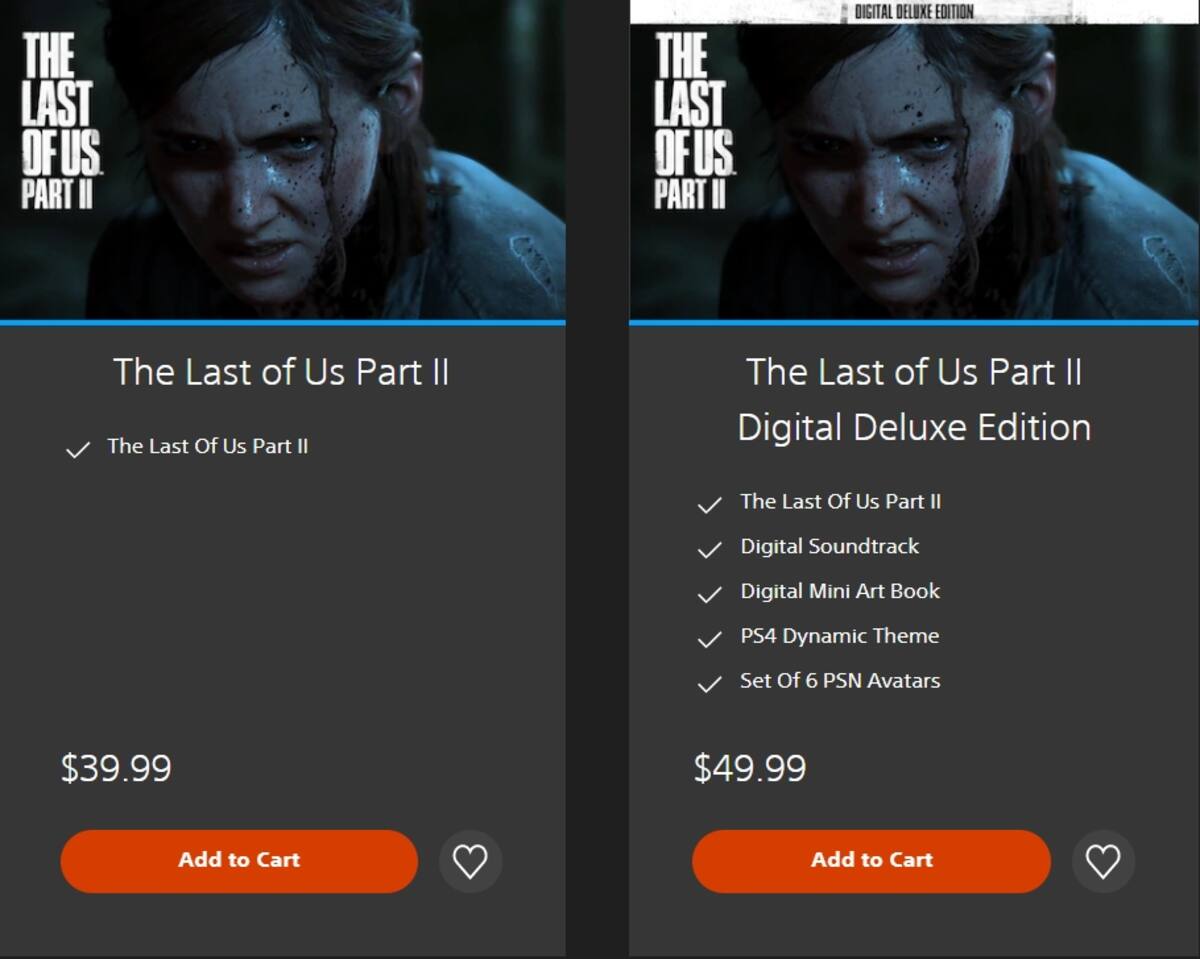Open the standard edition cover art thumbnail
Image resolution: width=1200 pixels, height=959 pixels.
(282, 160)
